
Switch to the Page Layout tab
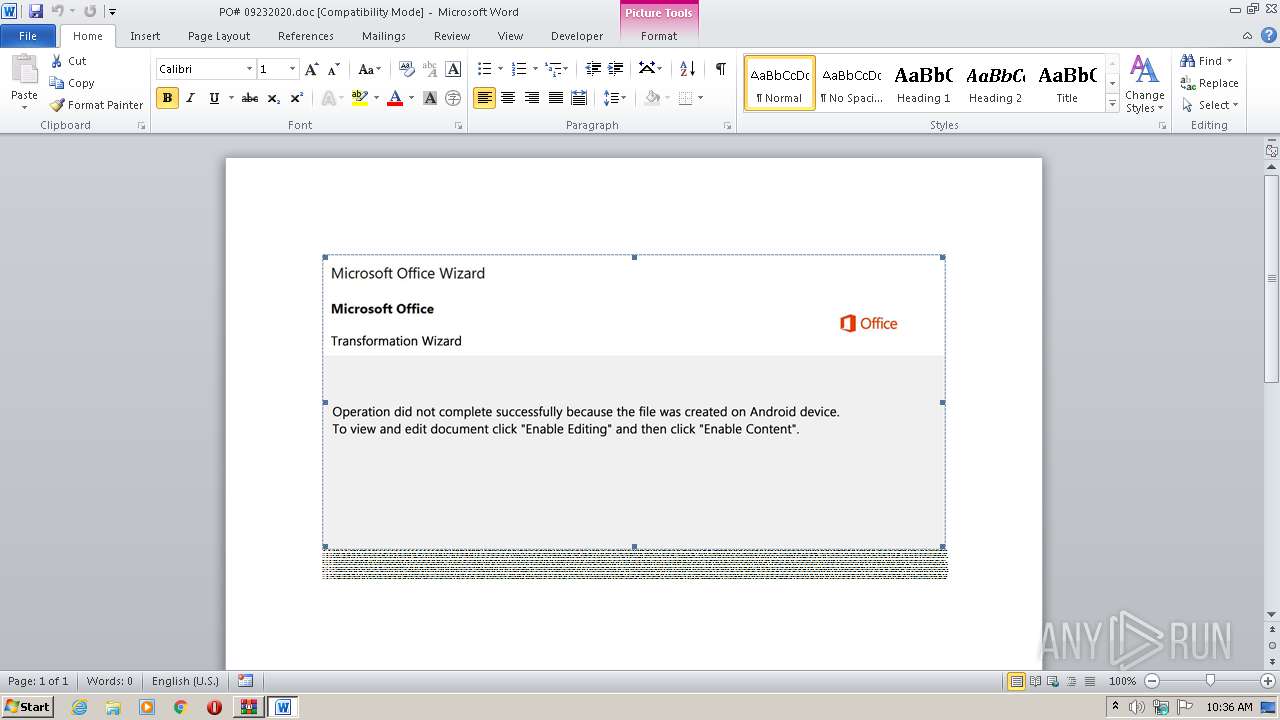click(219, 36)
